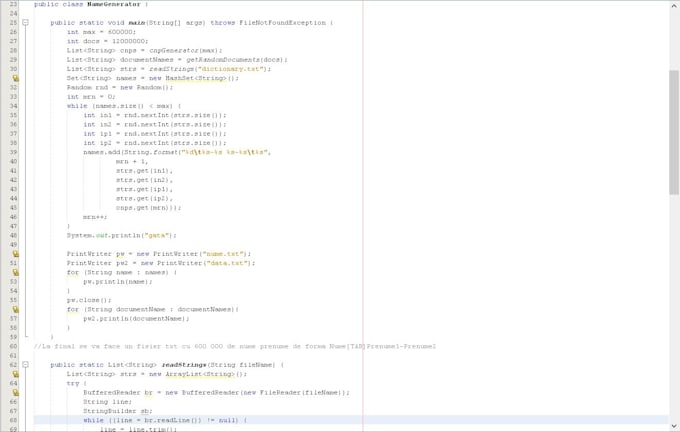Click the 'cnpGenerator(max)' call
The height and width of the screenshot is (432, 680).
point(185,51)
